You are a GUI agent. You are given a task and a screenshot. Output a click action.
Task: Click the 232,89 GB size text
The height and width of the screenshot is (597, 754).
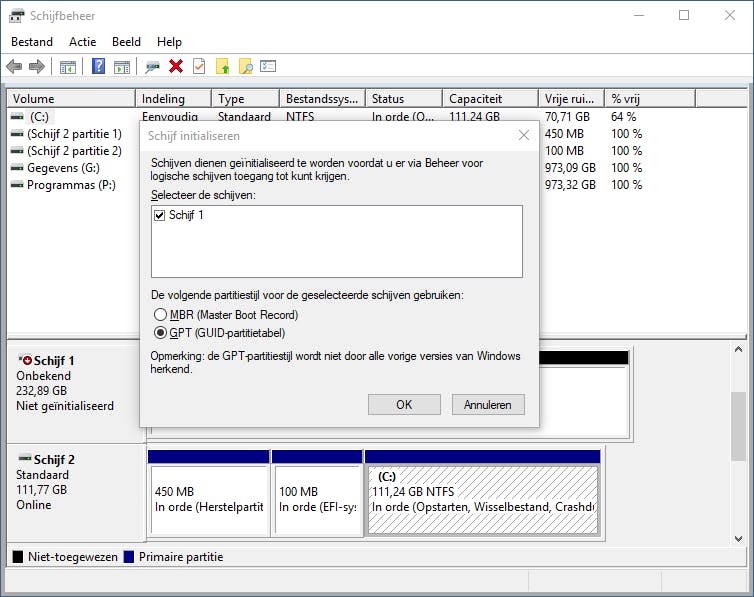tap(41, 390)
